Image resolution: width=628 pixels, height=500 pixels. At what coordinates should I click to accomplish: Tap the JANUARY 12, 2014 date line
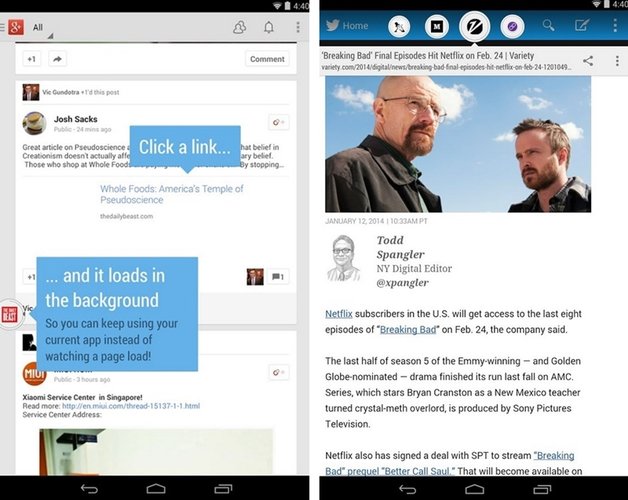pyautogui.click(x=376, y=221)
